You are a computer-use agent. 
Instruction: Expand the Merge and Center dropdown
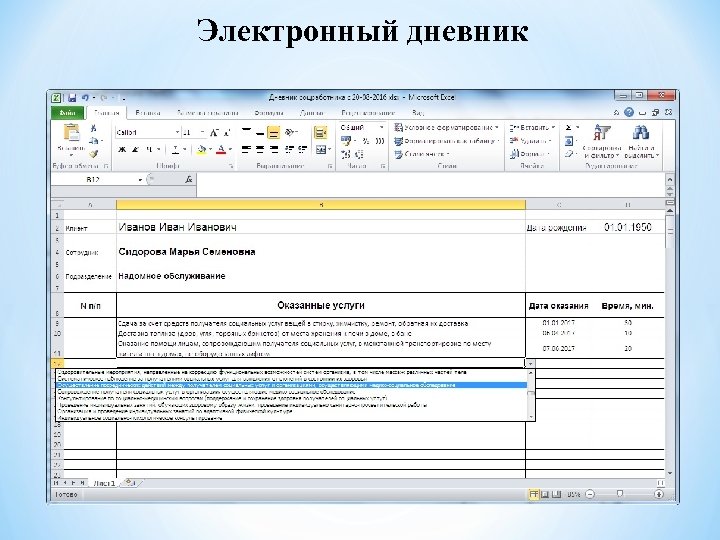coord(330,149)
